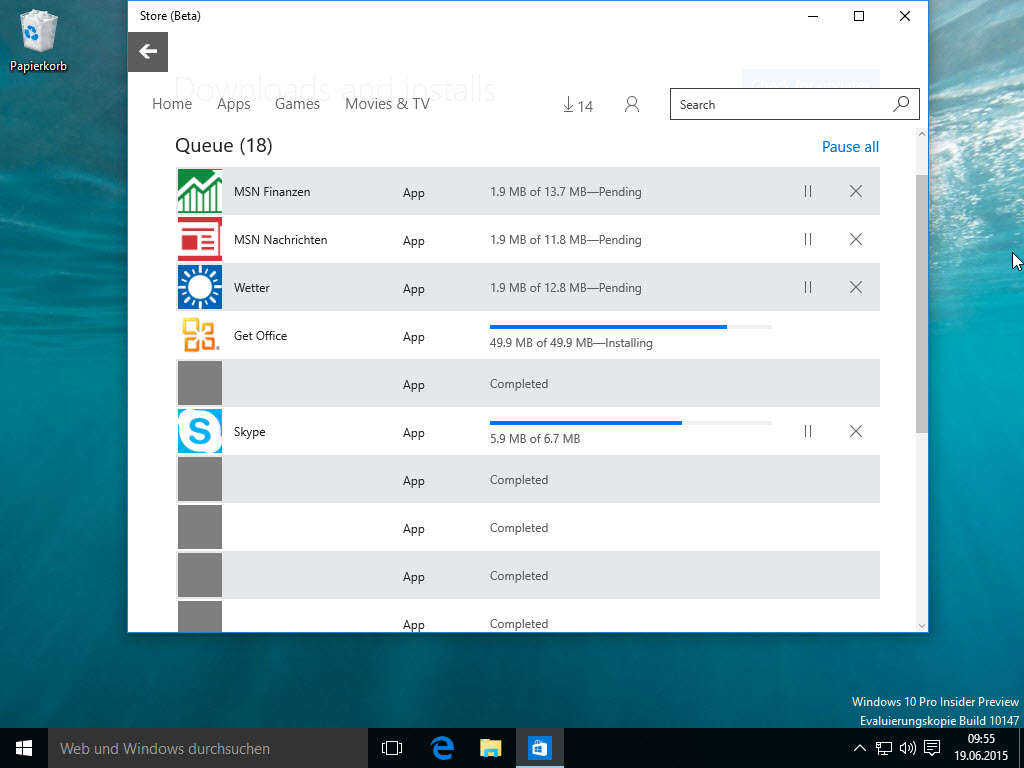The width and height of the screenshot is (1024, 768).
Task: Select the MSN Nachrichten name
Action: tap(280, 240)
